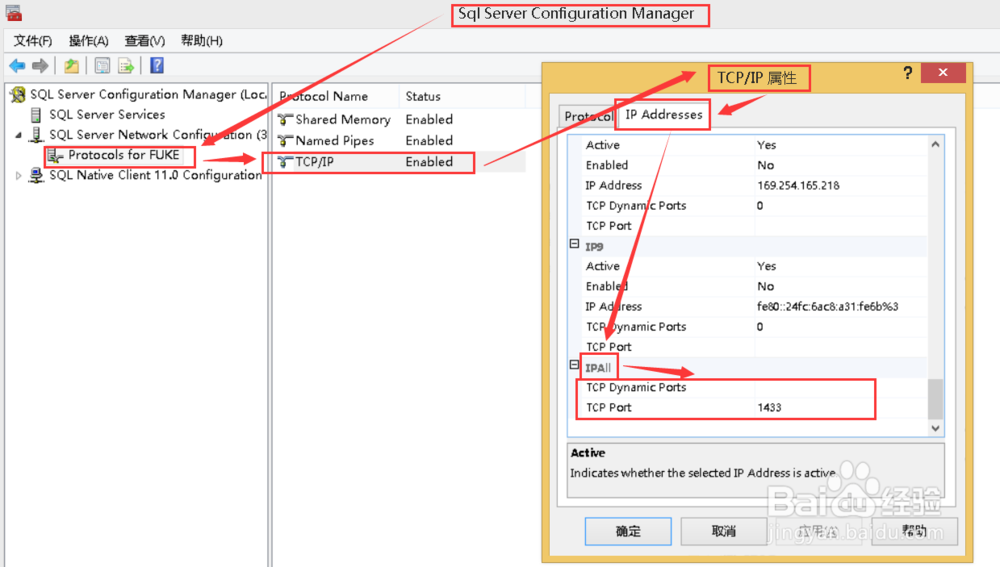Click the blue Help toolbar icon
The height and width of the screenshot is (567, 1000).
157,66
